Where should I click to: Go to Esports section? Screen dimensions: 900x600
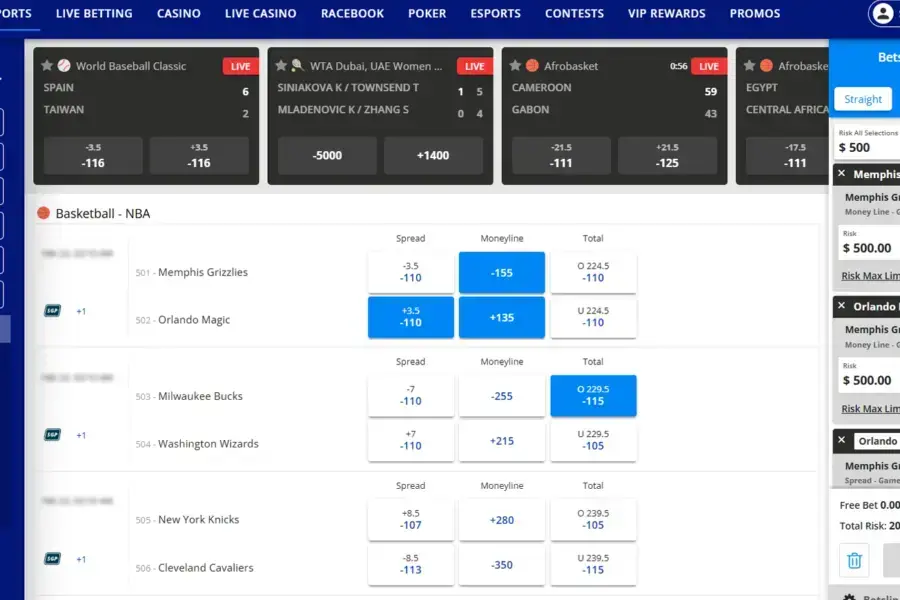coord(495,13)
